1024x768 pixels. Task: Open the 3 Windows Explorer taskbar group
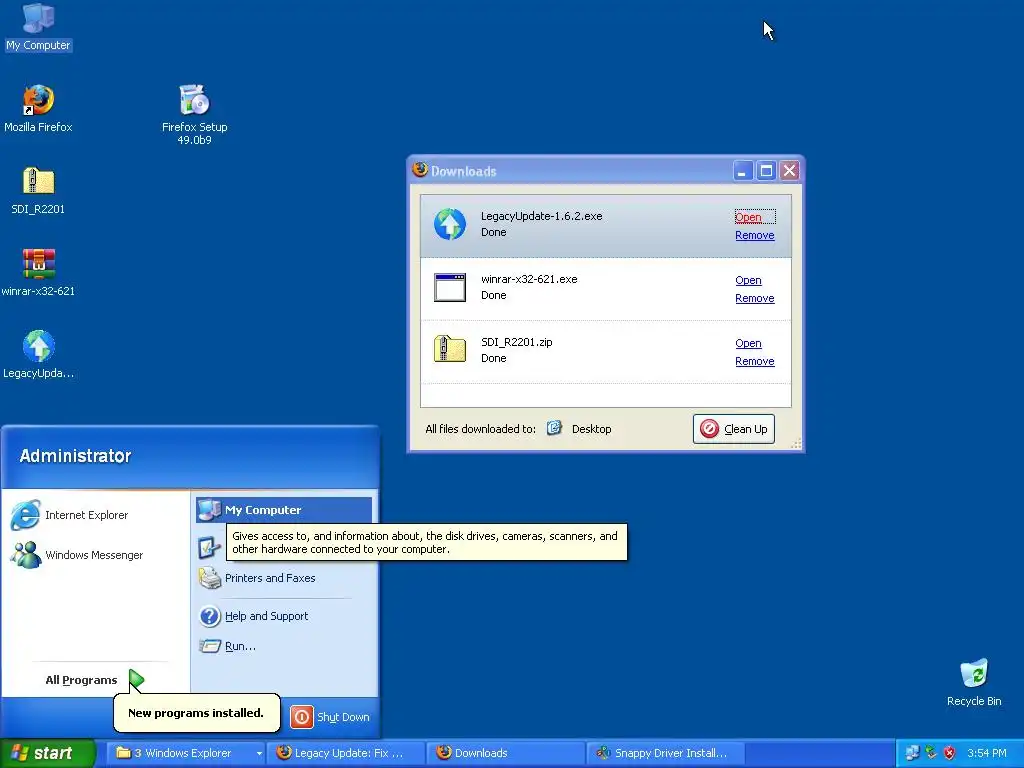click(185, 753)
